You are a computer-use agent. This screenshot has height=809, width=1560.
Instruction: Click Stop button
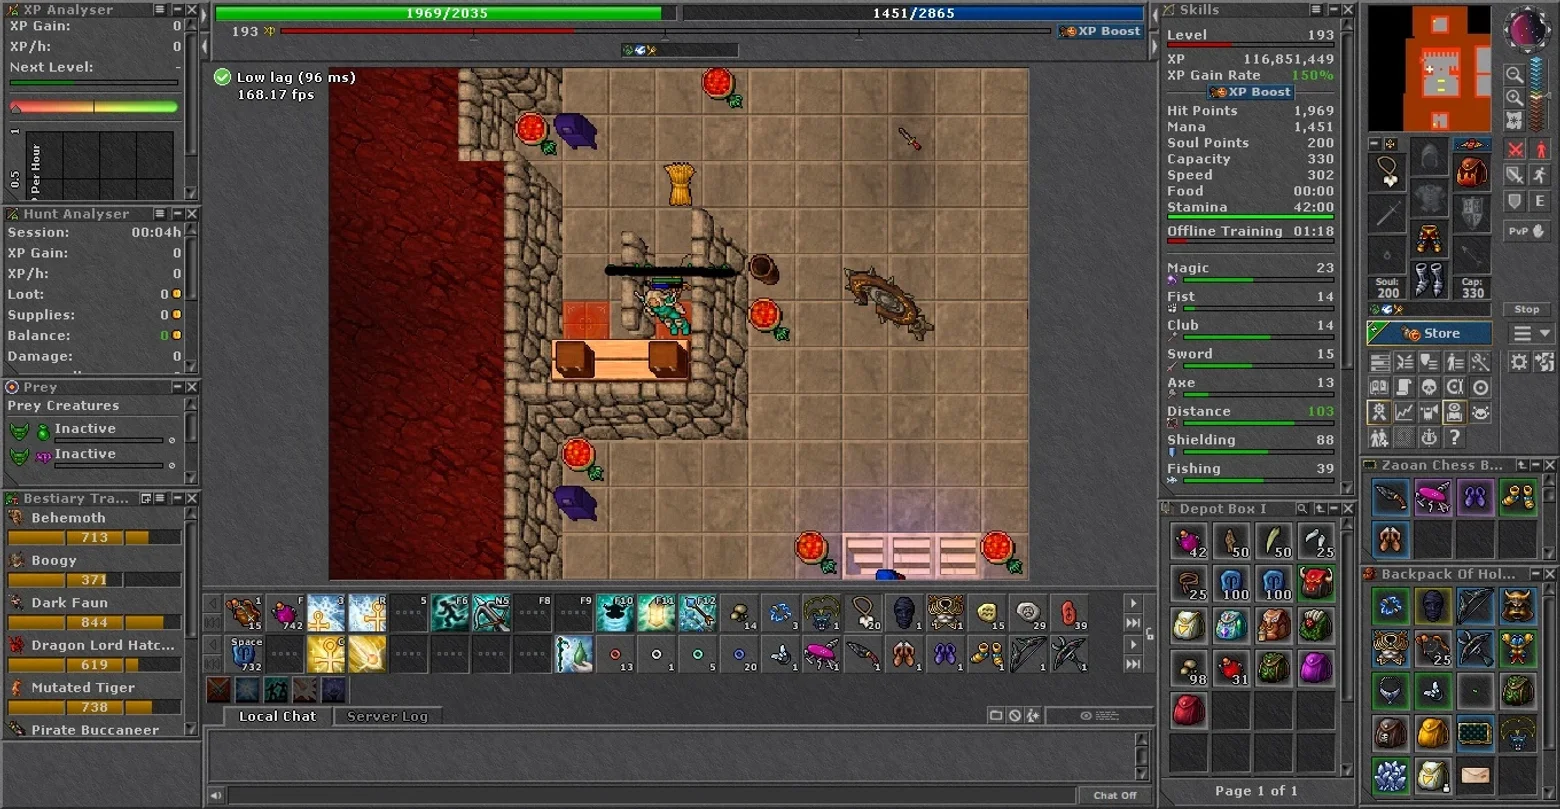pos(1527,309)
